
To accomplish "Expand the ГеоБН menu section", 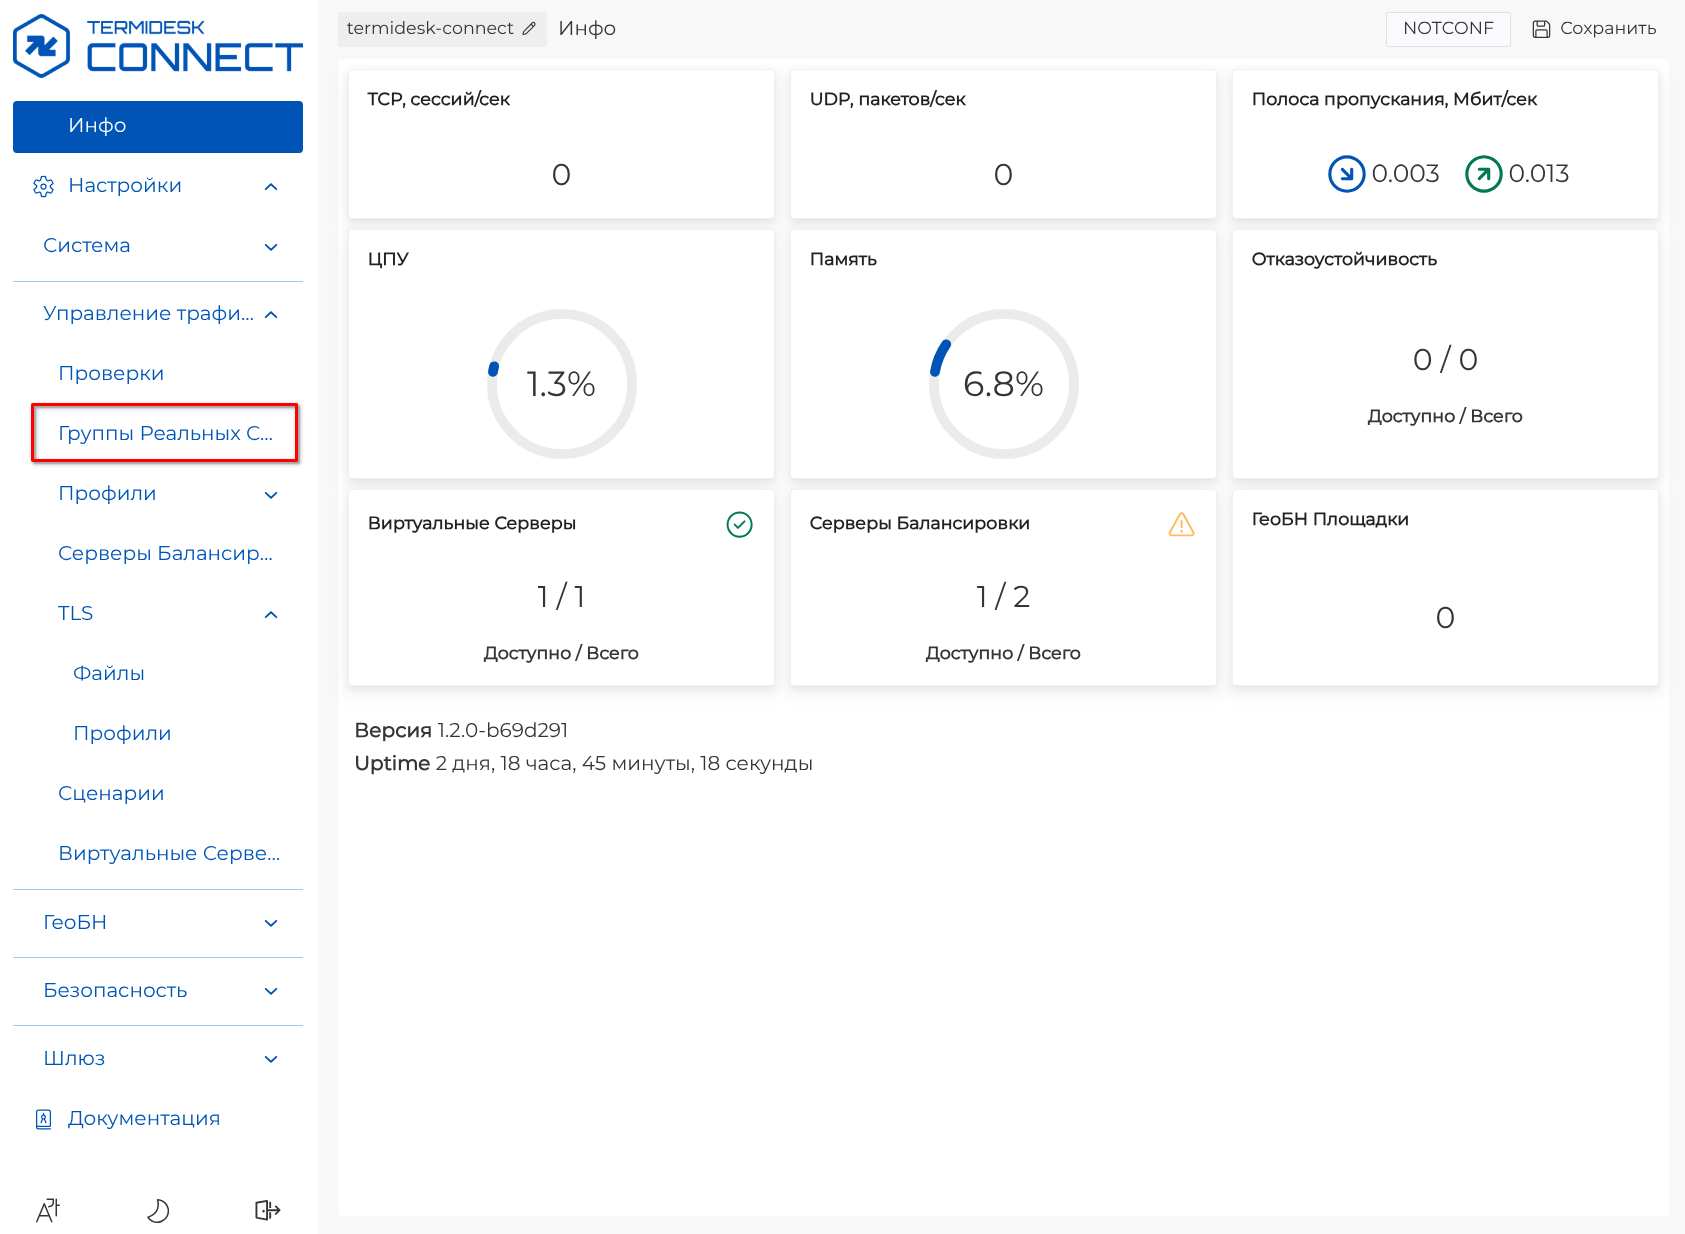I will pyautogui.click(x=271, y=923).
